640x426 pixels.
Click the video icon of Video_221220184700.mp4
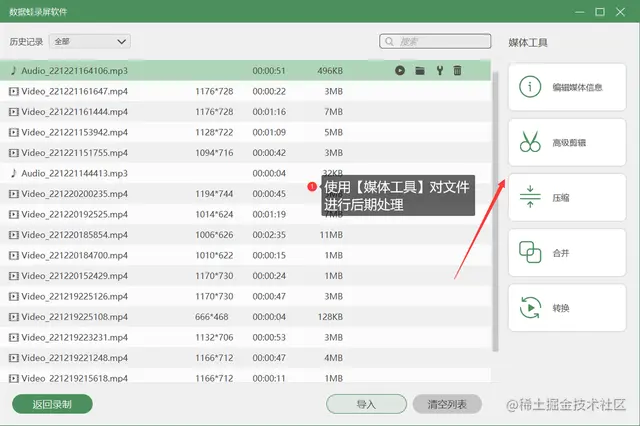[14, 255]
